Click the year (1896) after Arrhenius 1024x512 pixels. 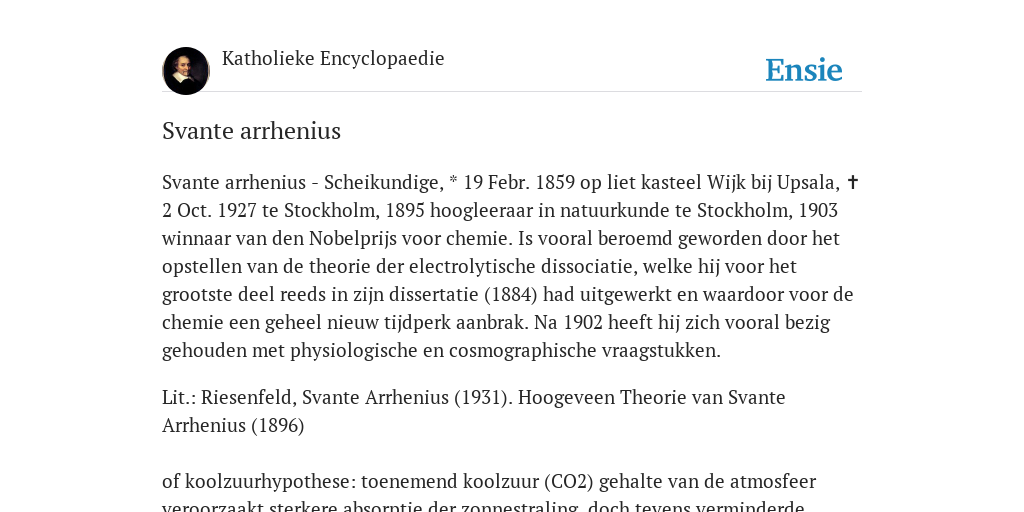click(x=278, y=425)
